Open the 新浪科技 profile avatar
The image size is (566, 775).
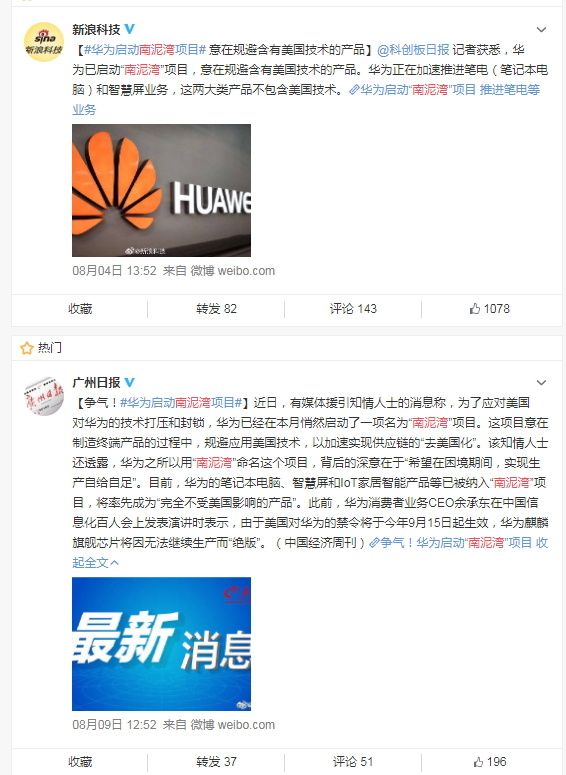tap(44, 42)
